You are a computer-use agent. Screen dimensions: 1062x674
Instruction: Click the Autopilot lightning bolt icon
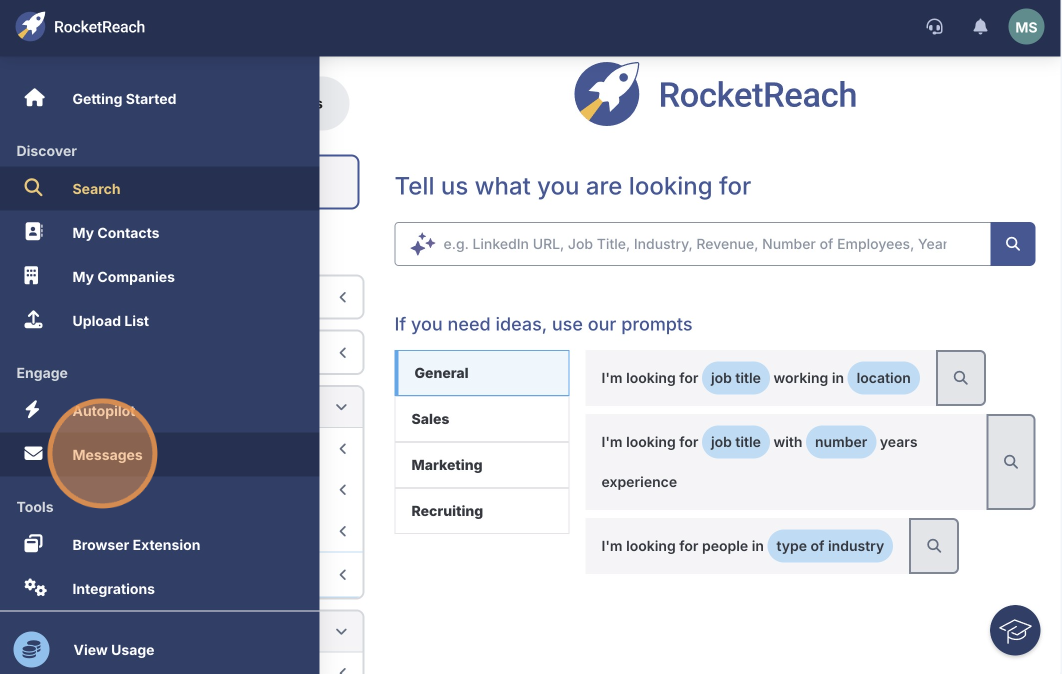pos(33,409)
